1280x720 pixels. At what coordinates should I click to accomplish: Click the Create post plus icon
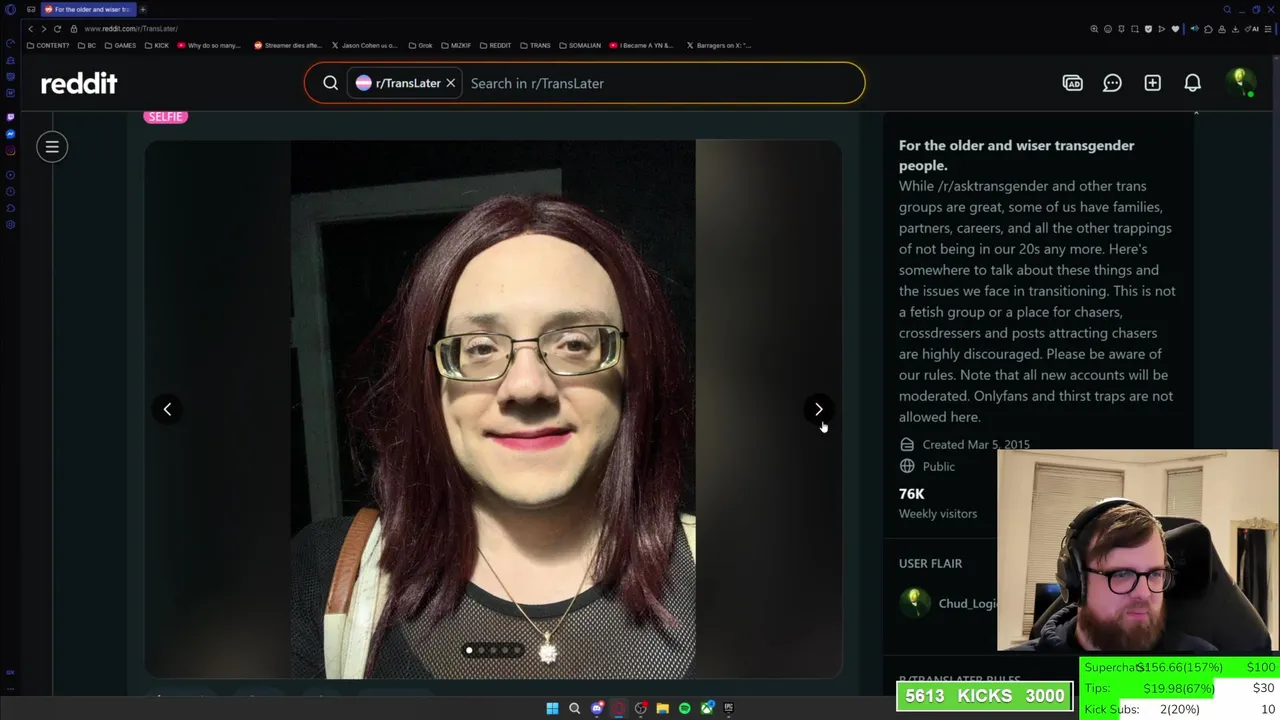1152,83
